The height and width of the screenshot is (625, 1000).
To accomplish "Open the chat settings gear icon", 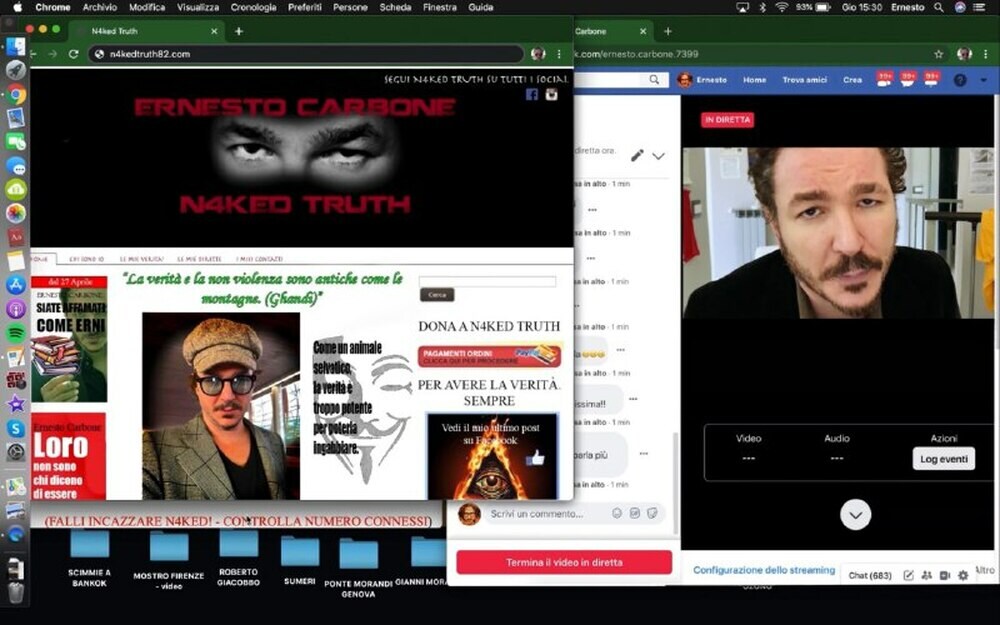I will [963, 575].
